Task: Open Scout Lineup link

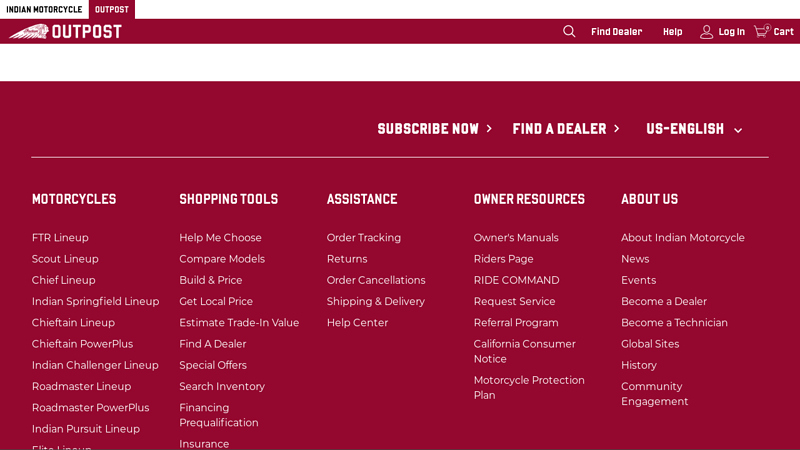Action: pyautogui.click(x=65, y=259)
